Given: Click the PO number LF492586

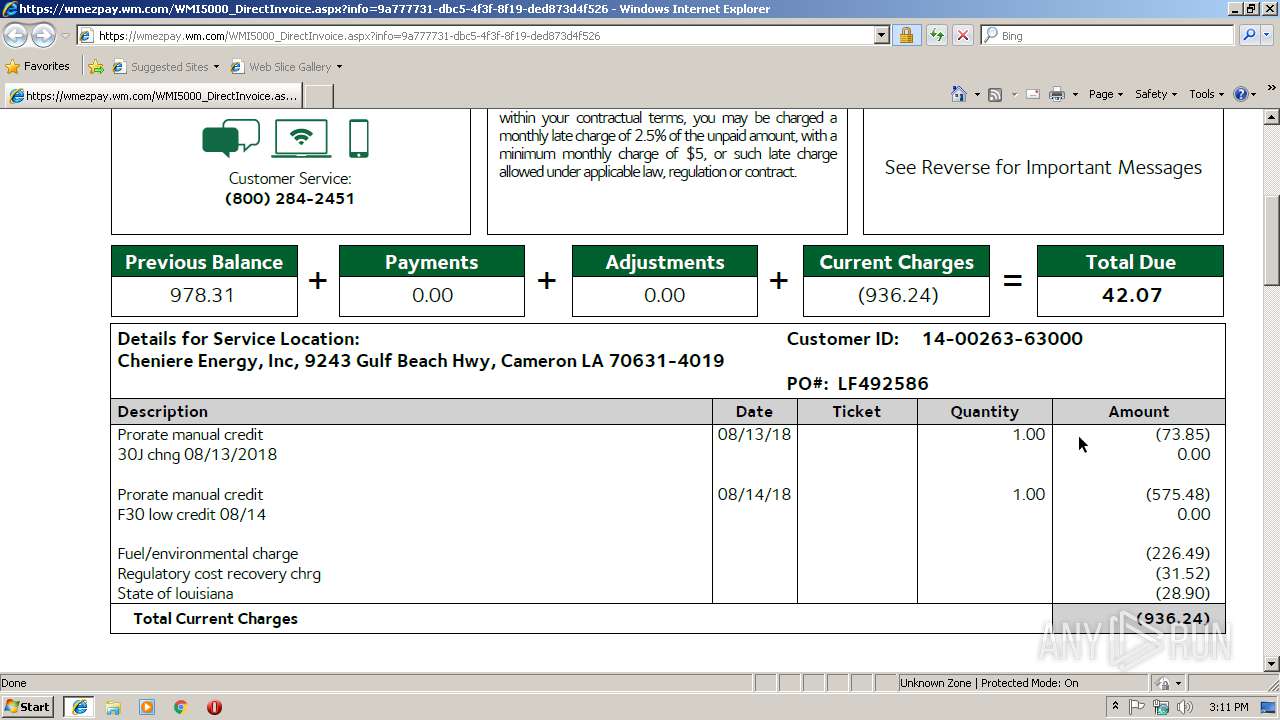Looking at the screenshot, I should coord(883,384).
